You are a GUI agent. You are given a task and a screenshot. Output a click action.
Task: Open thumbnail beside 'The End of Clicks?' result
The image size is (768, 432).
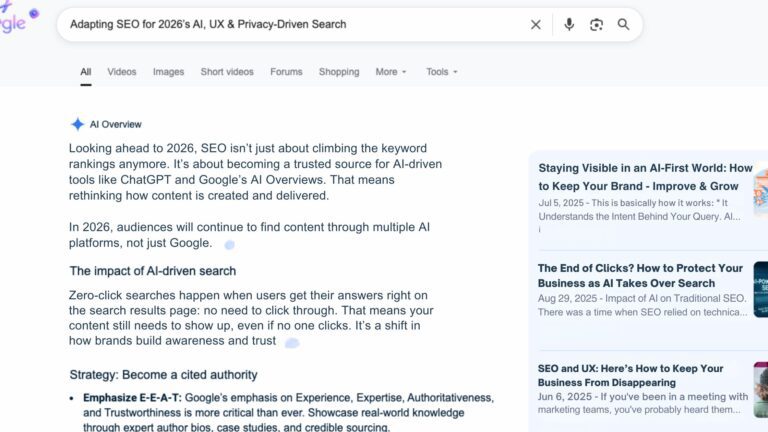pos(761,289)
